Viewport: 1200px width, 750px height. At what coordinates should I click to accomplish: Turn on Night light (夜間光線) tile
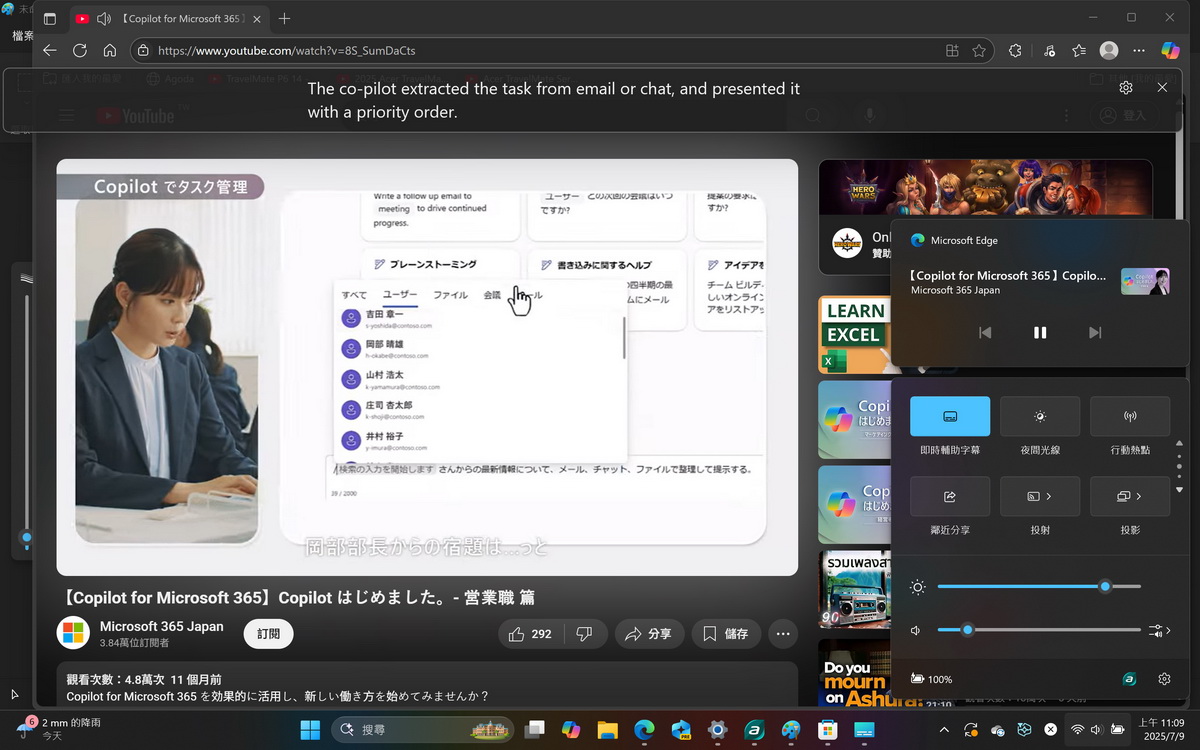click(x=1040, y=416)
